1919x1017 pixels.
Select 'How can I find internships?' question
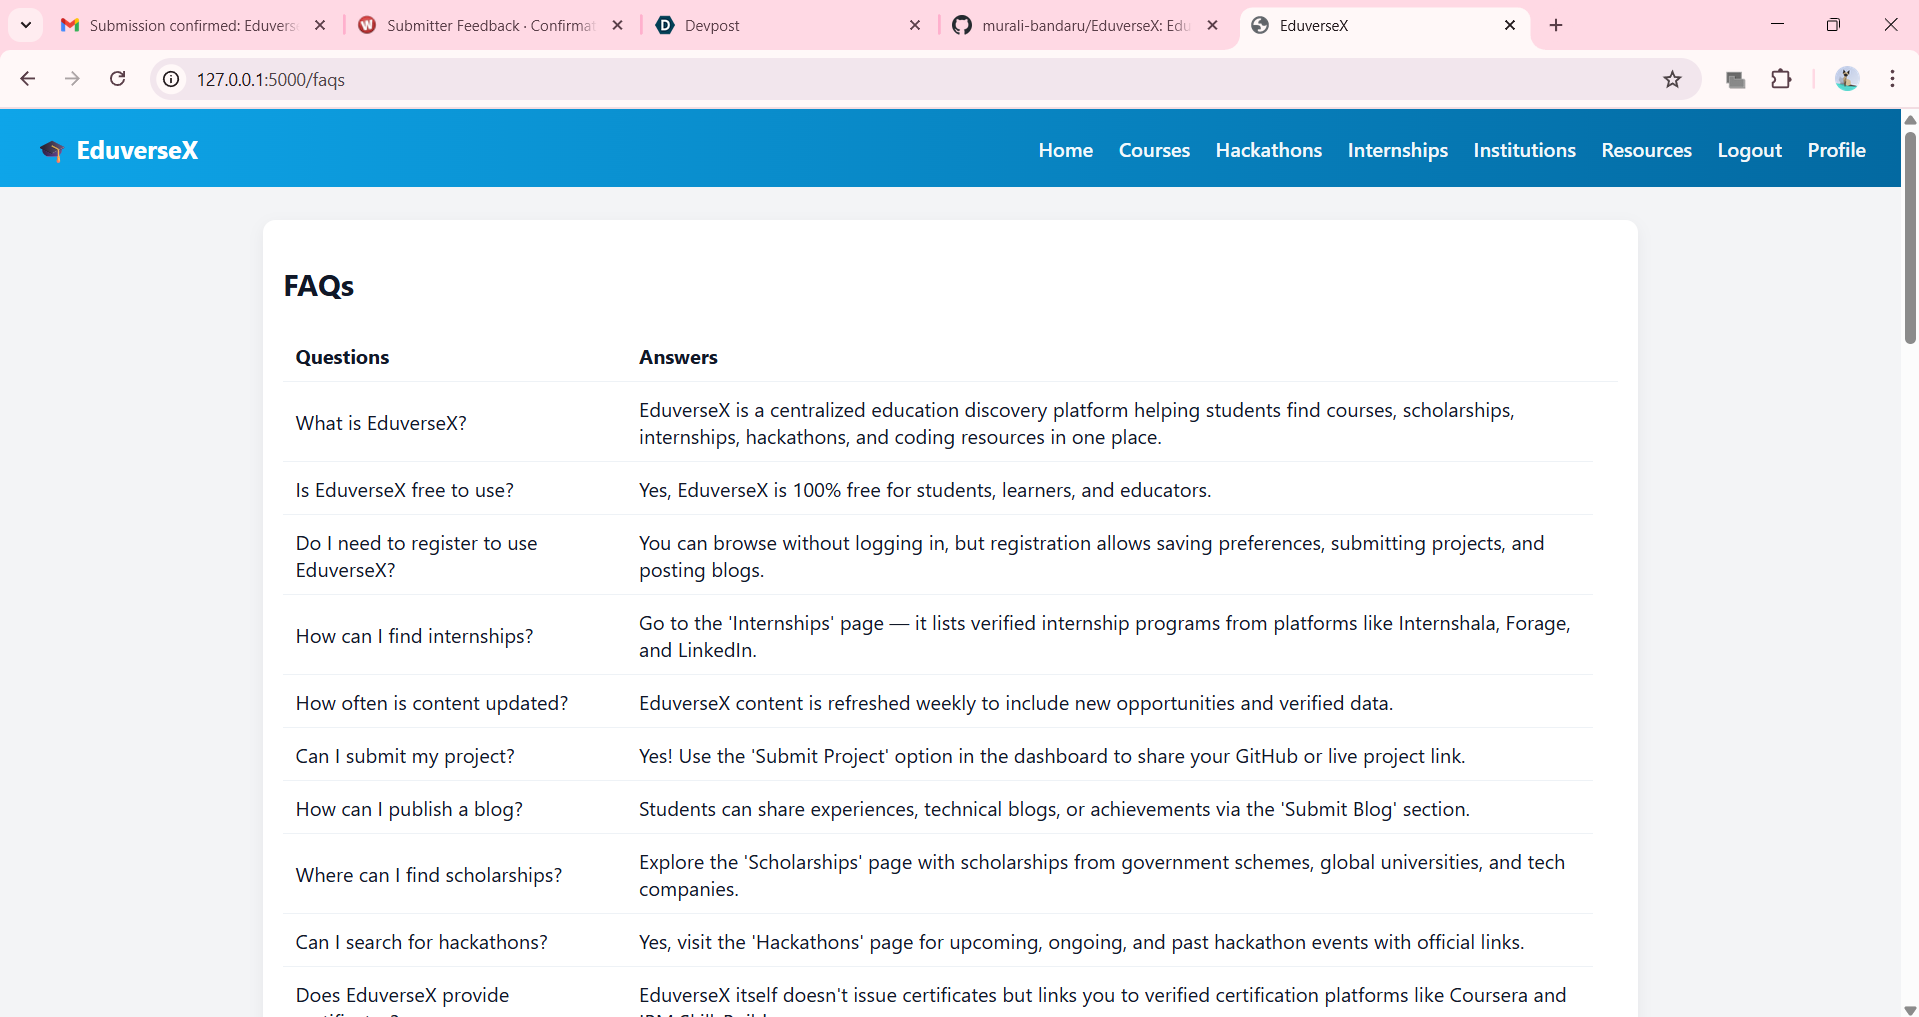(x=414, y=636)
